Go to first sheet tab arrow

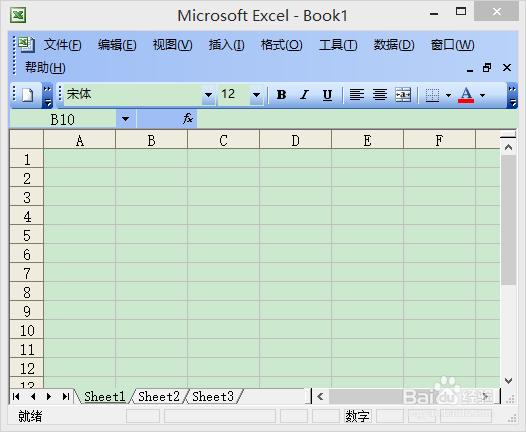[x=16, y=397]
